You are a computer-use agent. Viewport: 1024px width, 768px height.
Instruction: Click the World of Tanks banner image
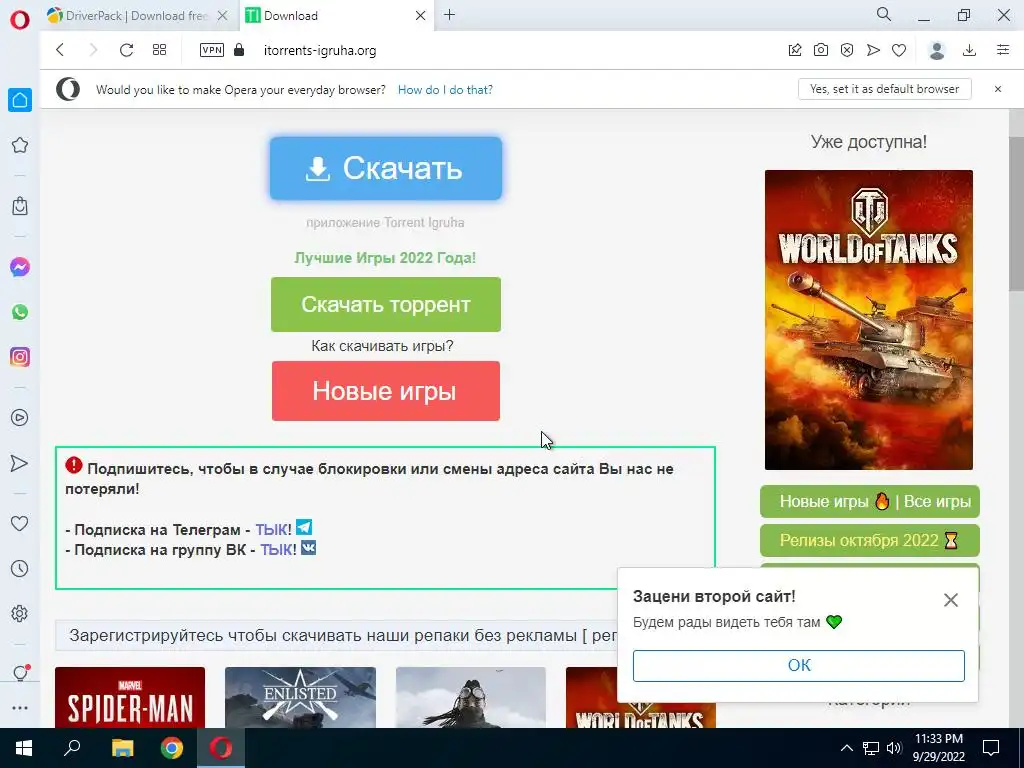click(869, 319)
